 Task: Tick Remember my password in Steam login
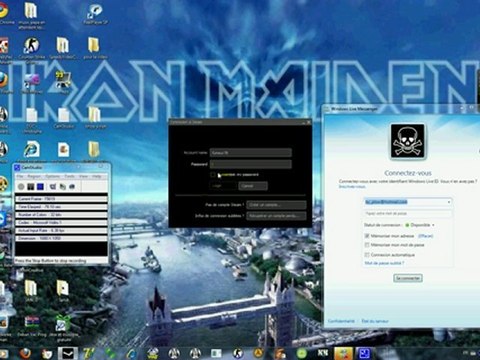[213, 175]
